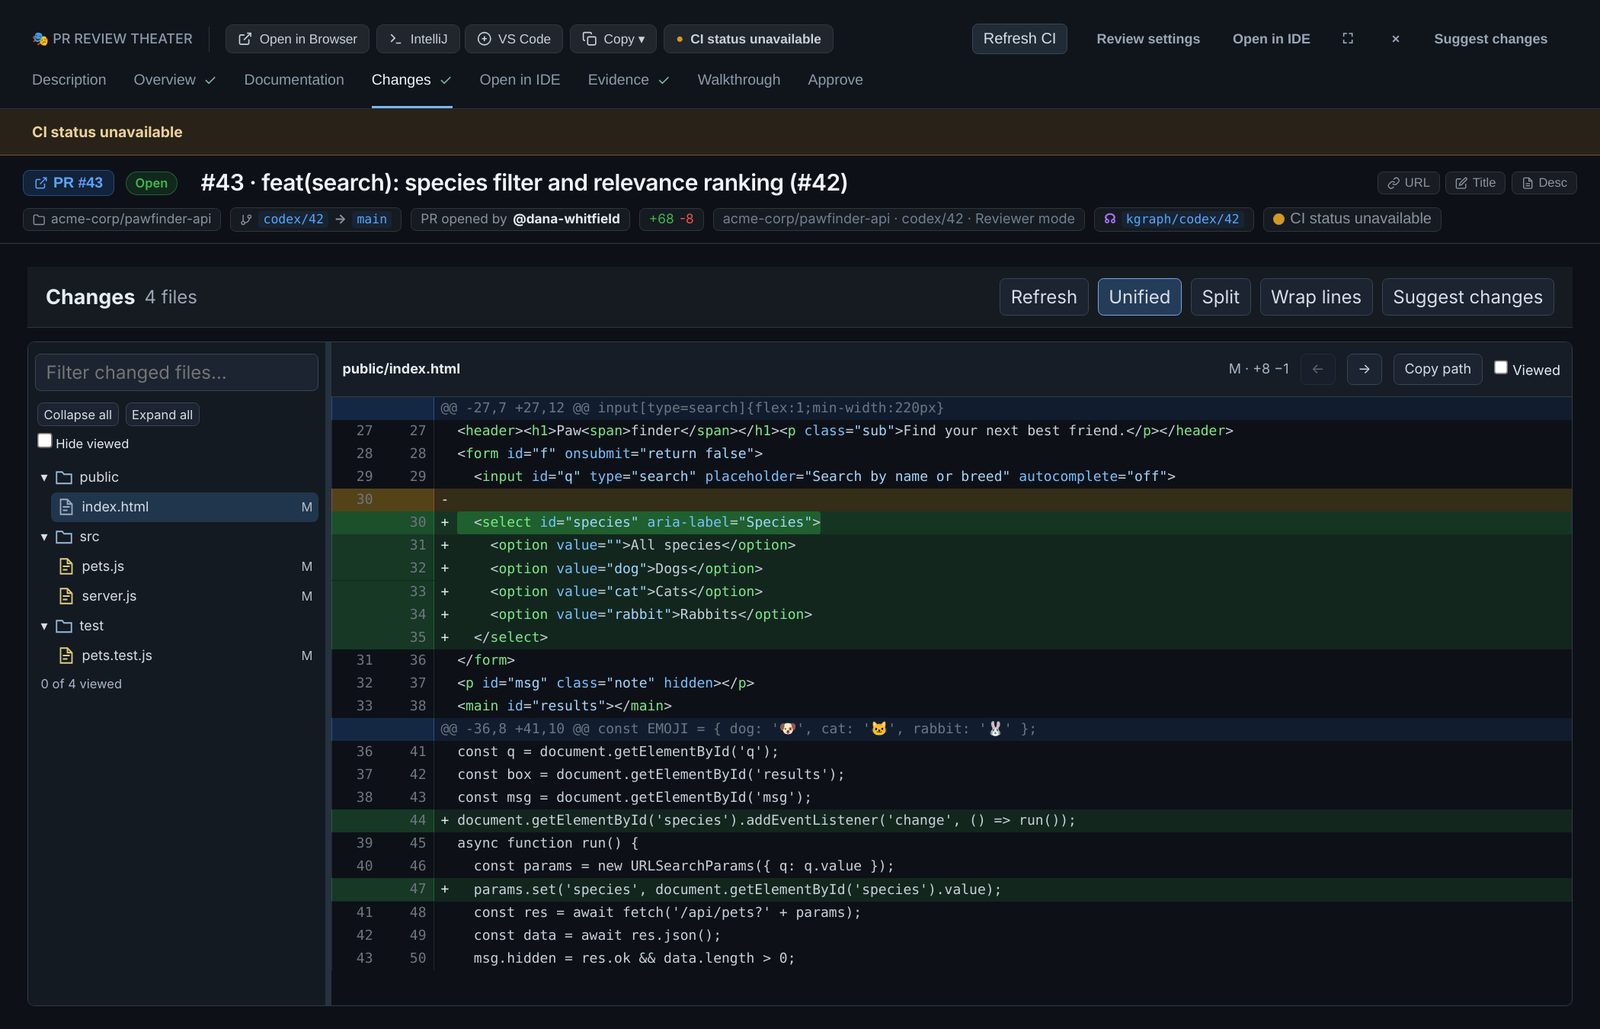Click the acme-corp/pawfinder-api repo chip
This screenshot has height=1029, width=1600.
(x=122, y=219)
